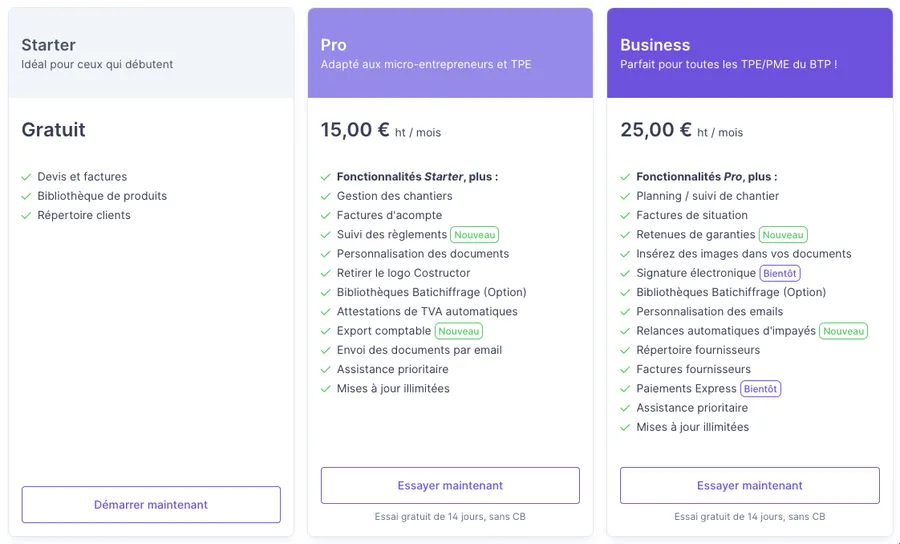Screen dimensions: 900x544
Task: Click the Démarrer maintenant button
Action: tap(151, 505)
